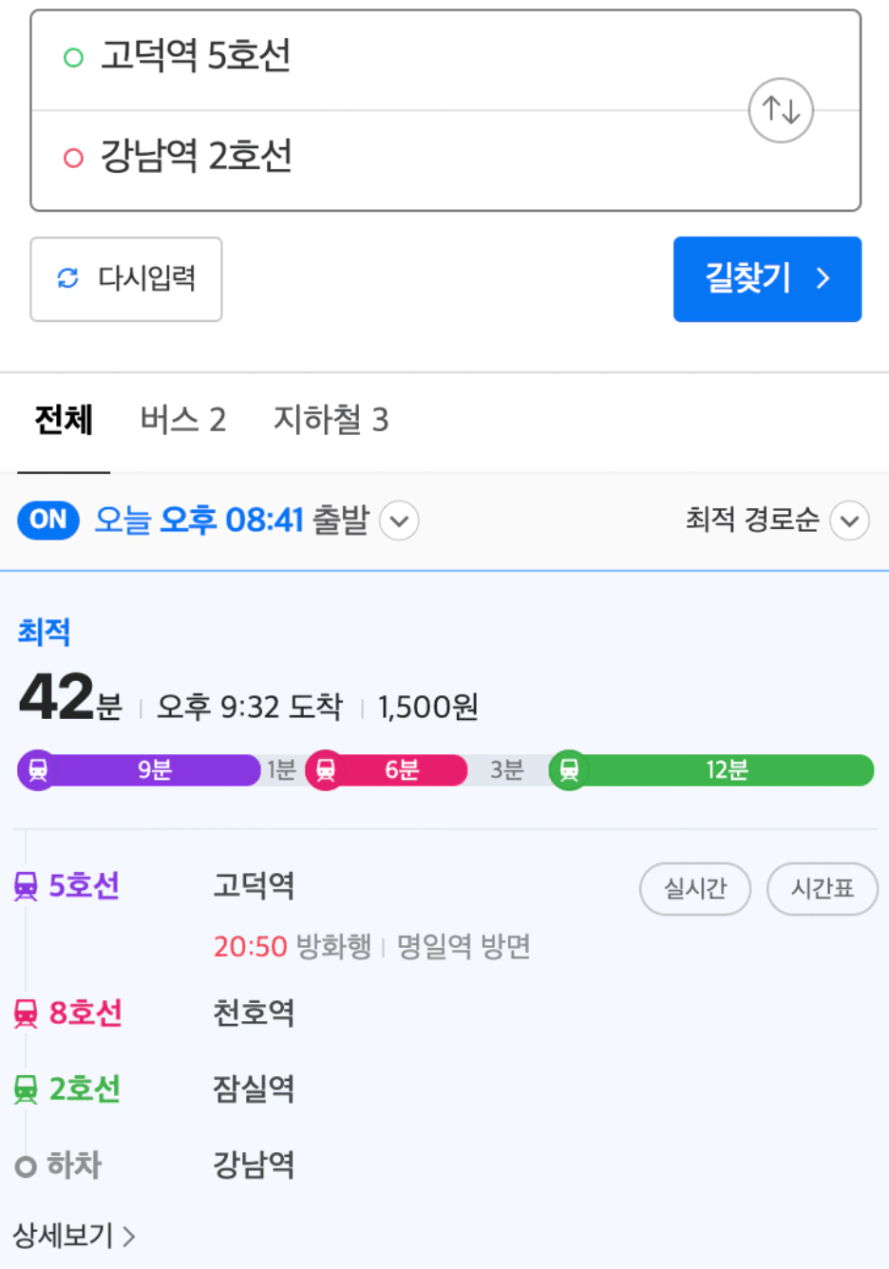
Task: Open the 시간표 timetable button
Action: point(822,889)
